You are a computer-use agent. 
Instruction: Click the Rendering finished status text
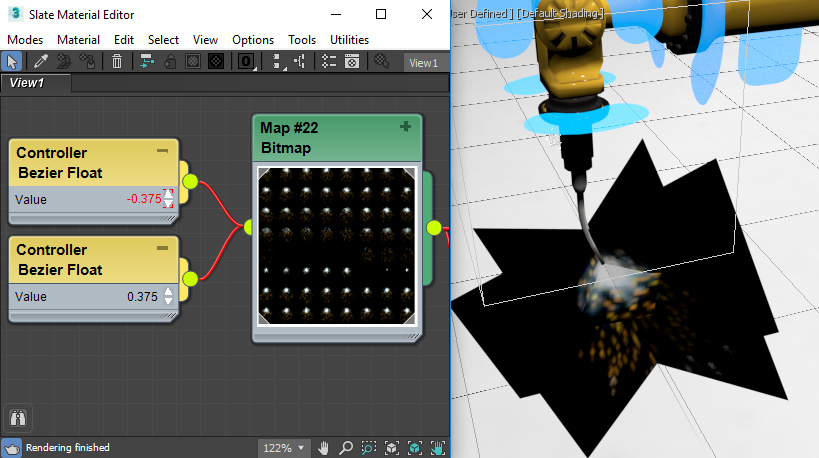click(x=67, y=448)
